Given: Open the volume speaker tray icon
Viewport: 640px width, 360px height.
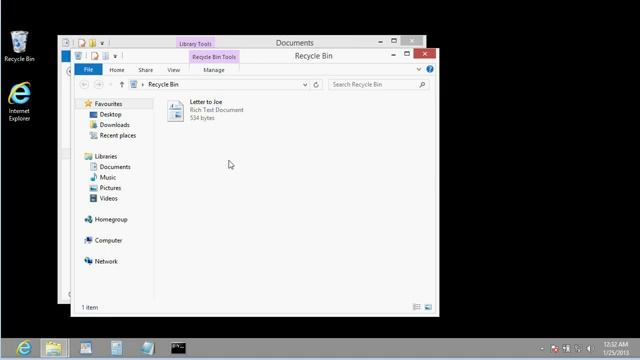Looking at the screenshot, I should (x=589, y=349).
